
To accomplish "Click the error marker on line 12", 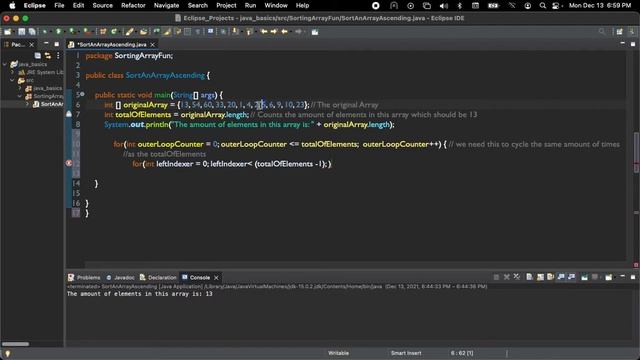I will click(x=69, y=163).
